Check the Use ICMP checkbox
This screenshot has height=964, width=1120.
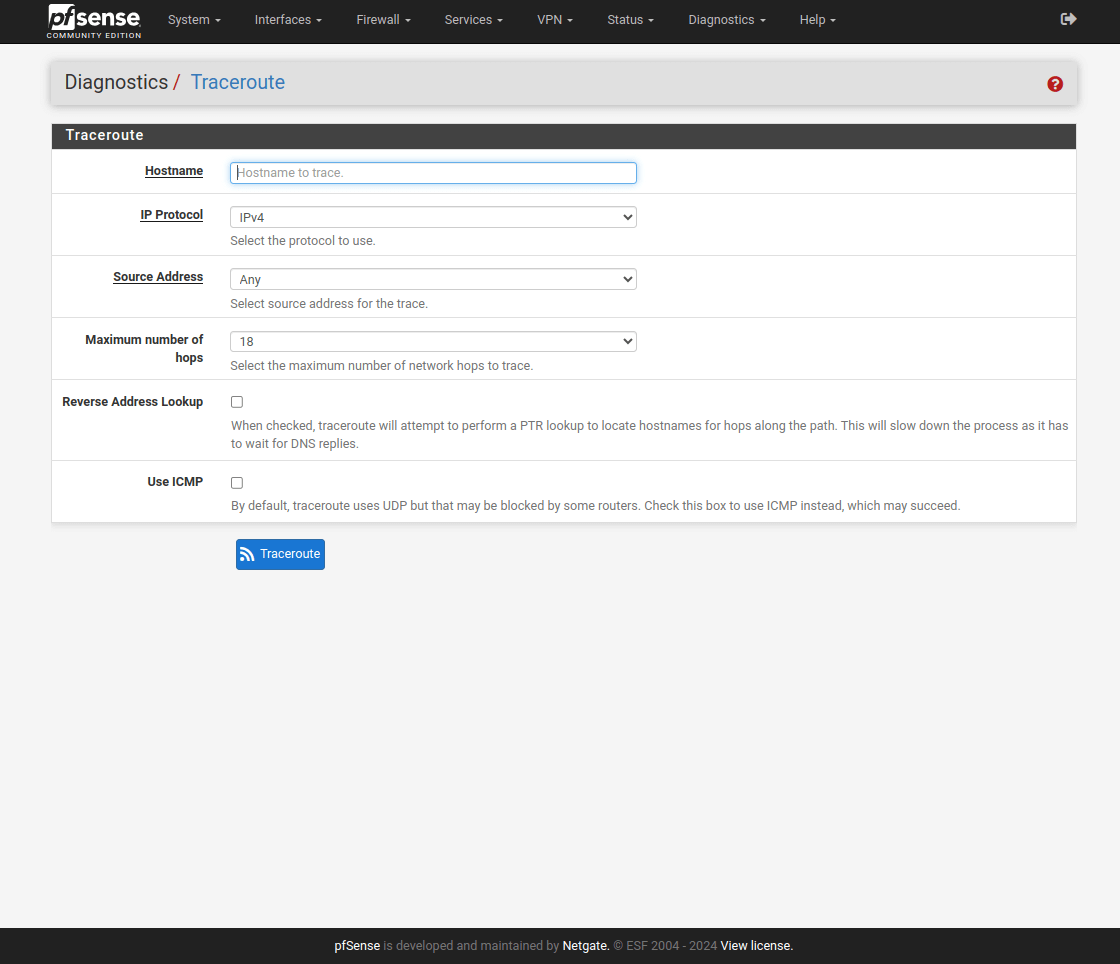click(237, 482)
